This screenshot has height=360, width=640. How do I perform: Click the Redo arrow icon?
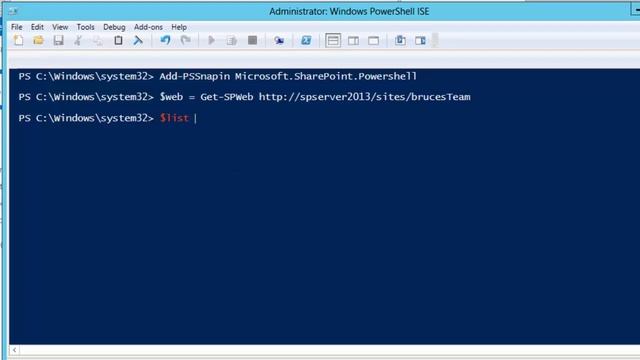click(x=185, y=40)
